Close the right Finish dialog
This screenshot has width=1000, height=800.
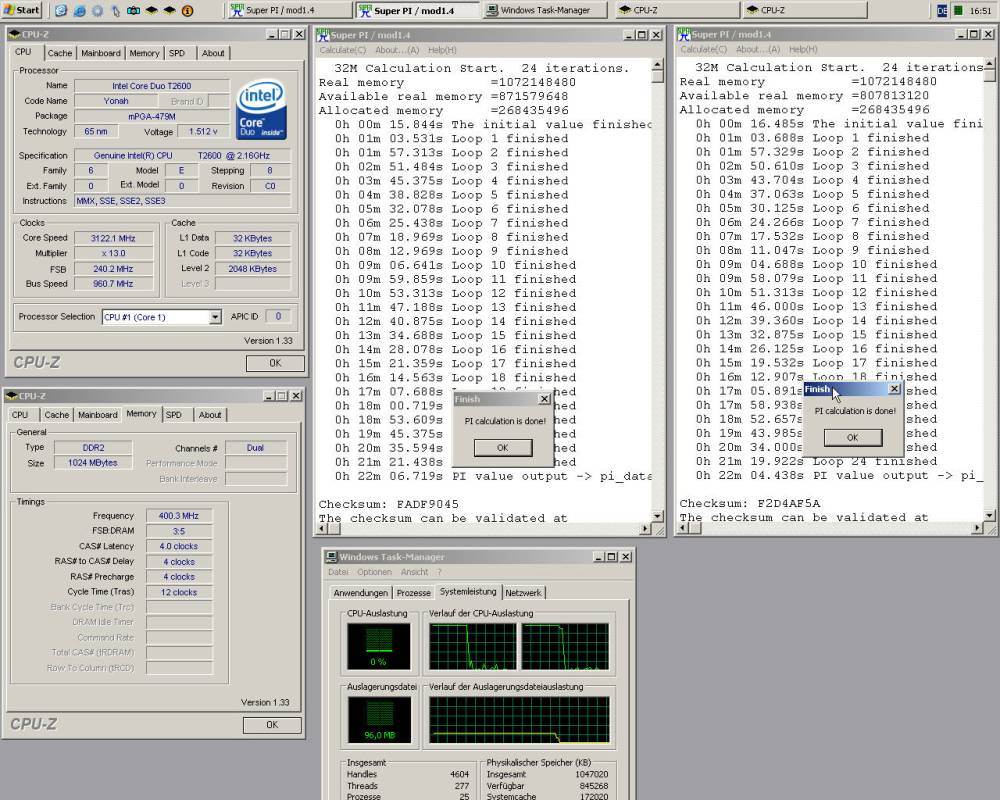[x=894, y=389]
